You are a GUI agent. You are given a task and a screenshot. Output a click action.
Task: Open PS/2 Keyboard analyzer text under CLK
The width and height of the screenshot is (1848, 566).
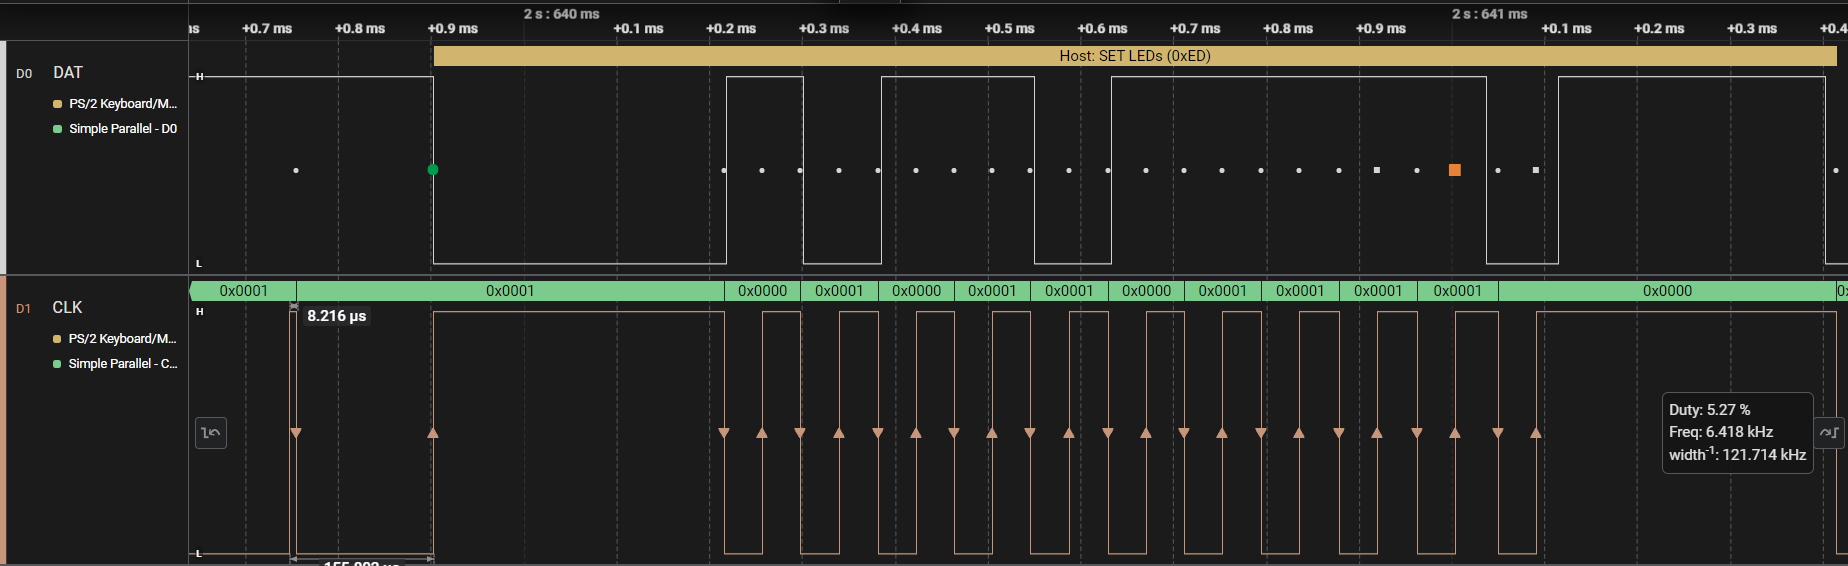(123, 339)
